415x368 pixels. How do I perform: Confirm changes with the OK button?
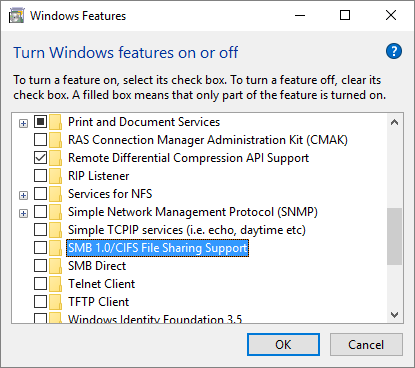[x=283, y=345]
